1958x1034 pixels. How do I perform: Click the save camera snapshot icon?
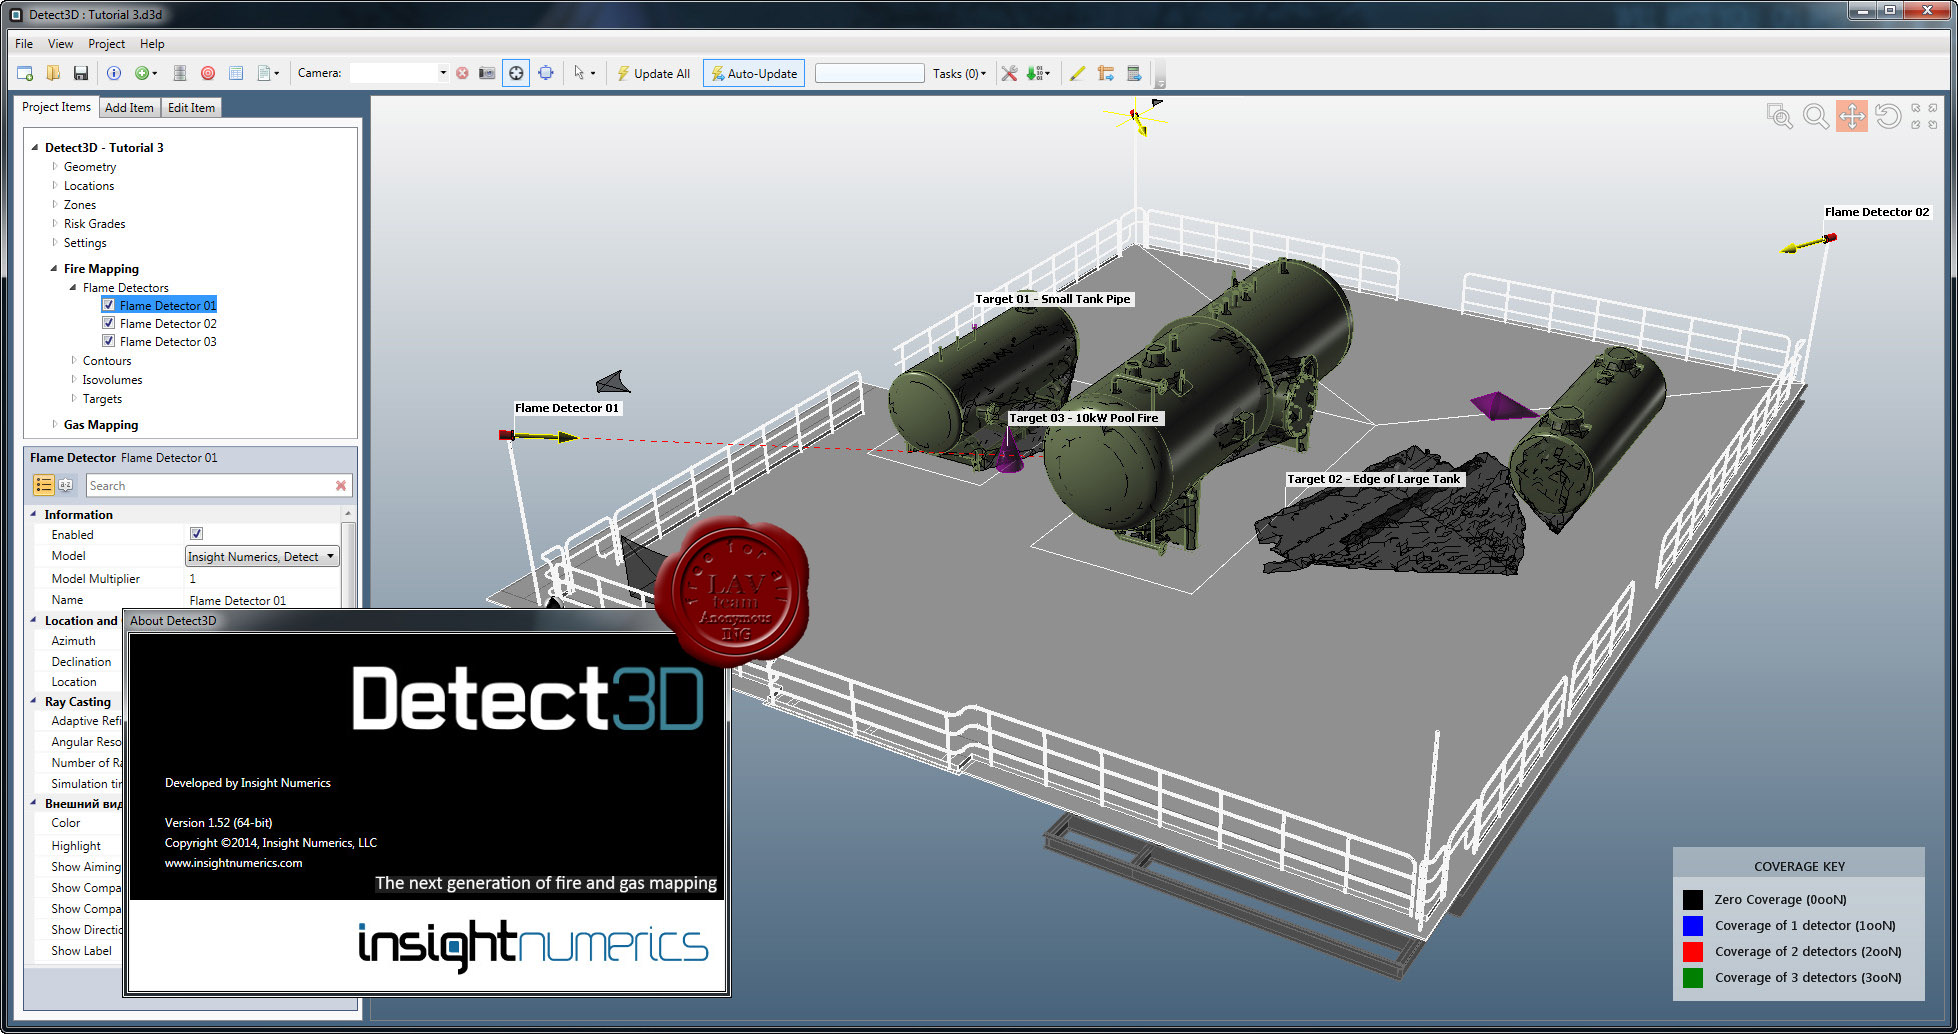point(487,73)
